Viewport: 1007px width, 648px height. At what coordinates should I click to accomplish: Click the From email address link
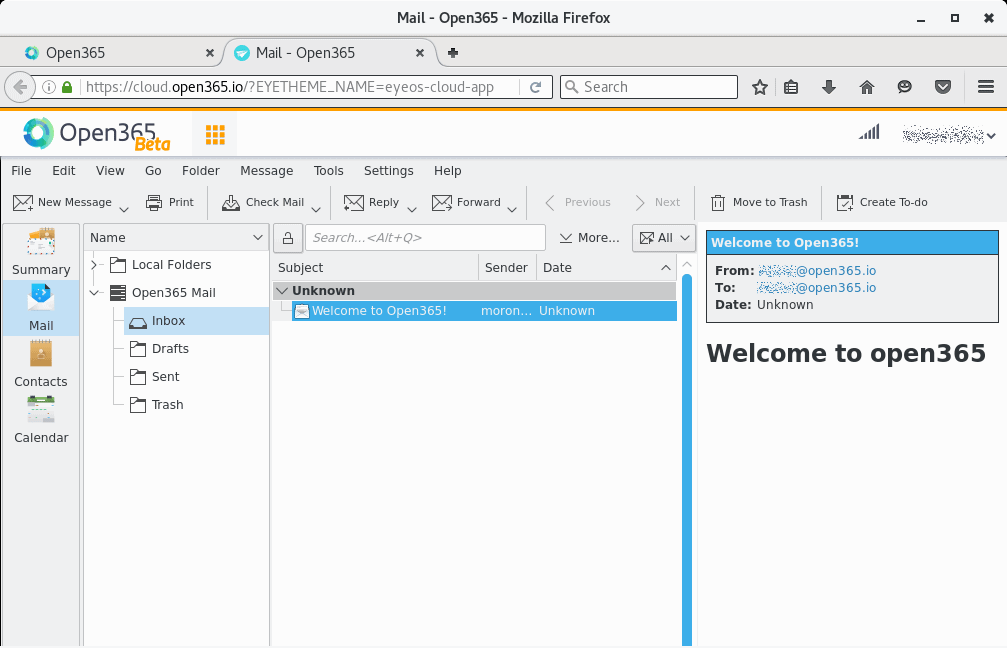tap(817, 271)
